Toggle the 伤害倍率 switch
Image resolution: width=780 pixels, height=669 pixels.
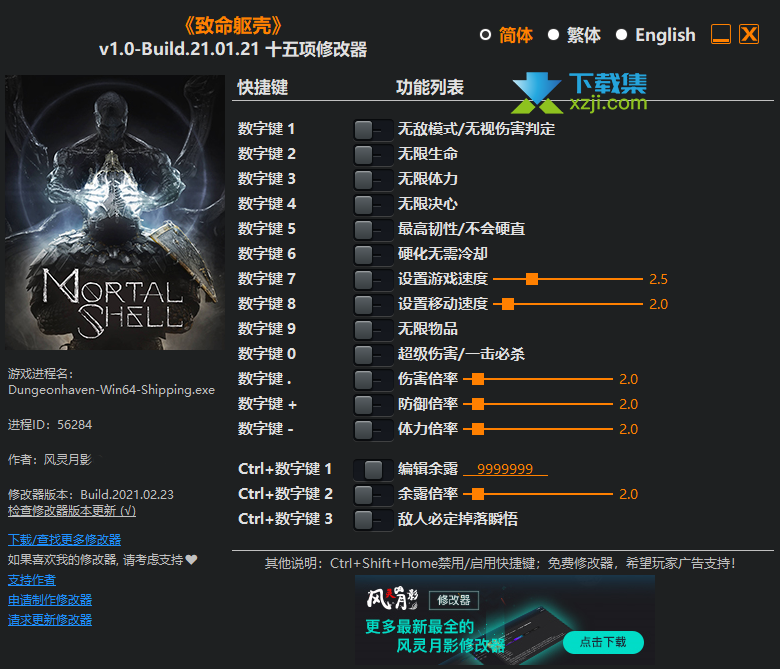tap(373, 380)
